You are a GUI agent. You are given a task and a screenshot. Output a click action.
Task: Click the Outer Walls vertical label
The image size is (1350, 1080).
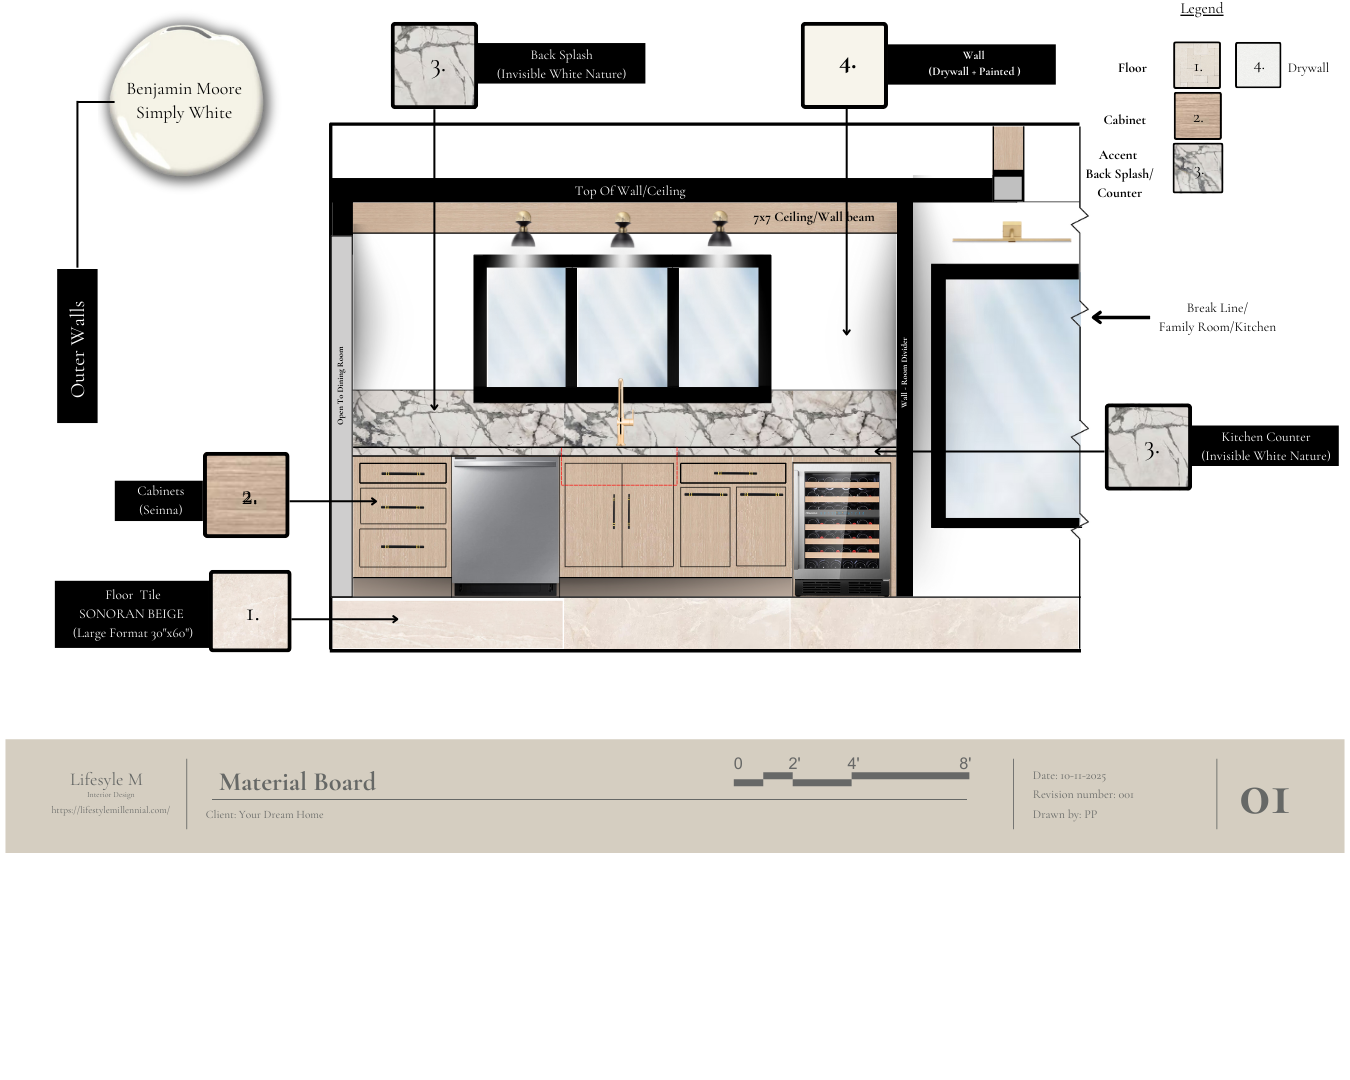click(77, 346)
